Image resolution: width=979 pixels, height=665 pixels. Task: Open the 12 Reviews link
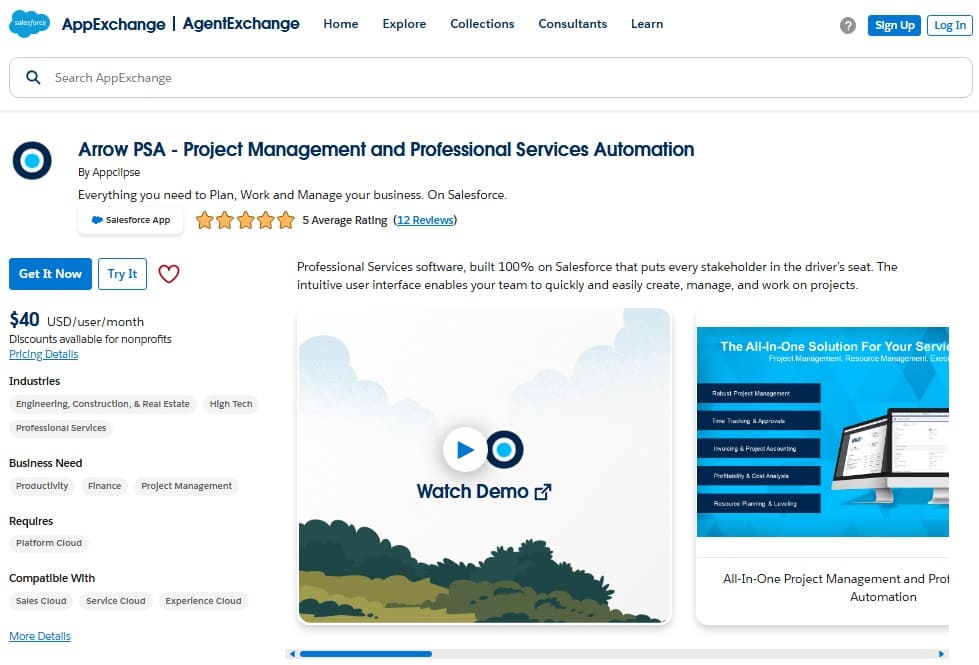click(x=425, y=220)
